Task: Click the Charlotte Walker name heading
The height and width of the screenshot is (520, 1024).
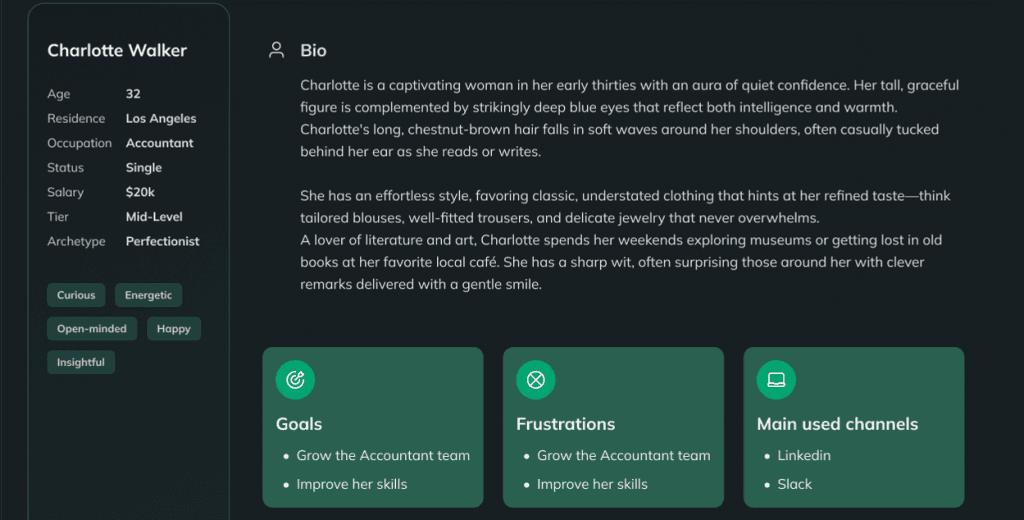Action: tap(117, 50)
